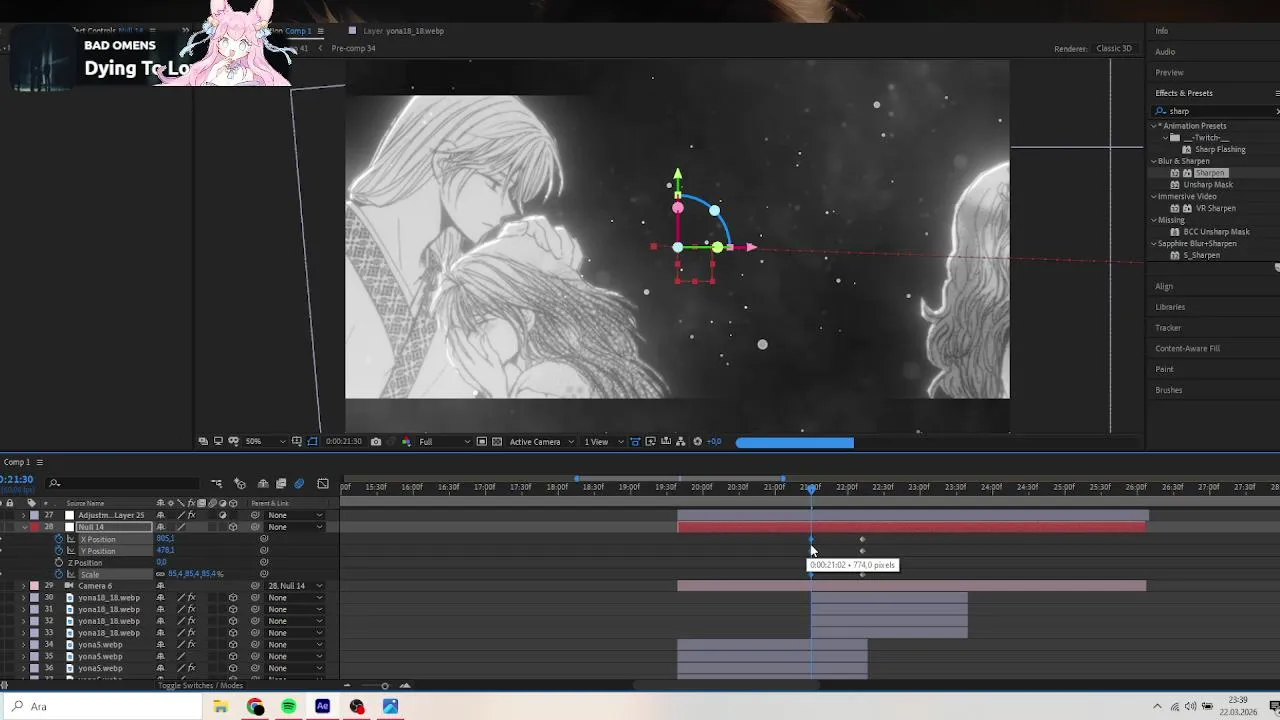Click layer 28 red label color swatch
This screenshot has height=720, width=1280.
[35, 527]
